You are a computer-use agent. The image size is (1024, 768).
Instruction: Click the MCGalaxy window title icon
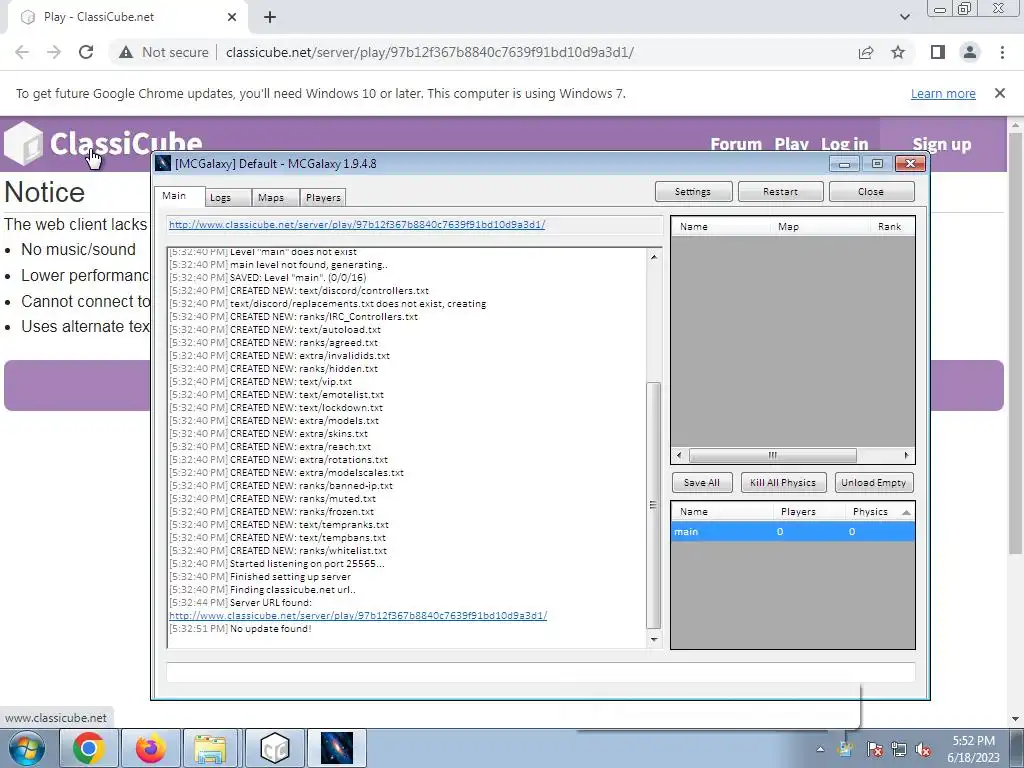click(163, 163)
